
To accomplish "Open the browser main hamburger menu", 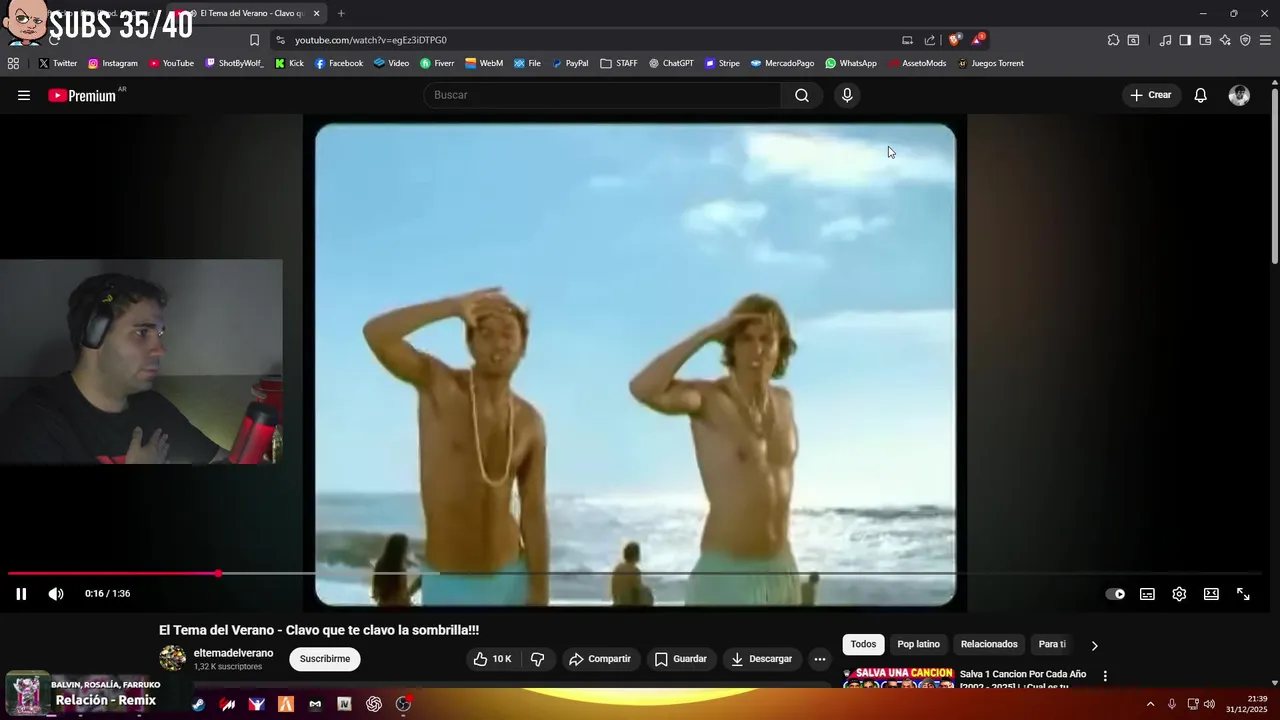I will [1266, 40].
